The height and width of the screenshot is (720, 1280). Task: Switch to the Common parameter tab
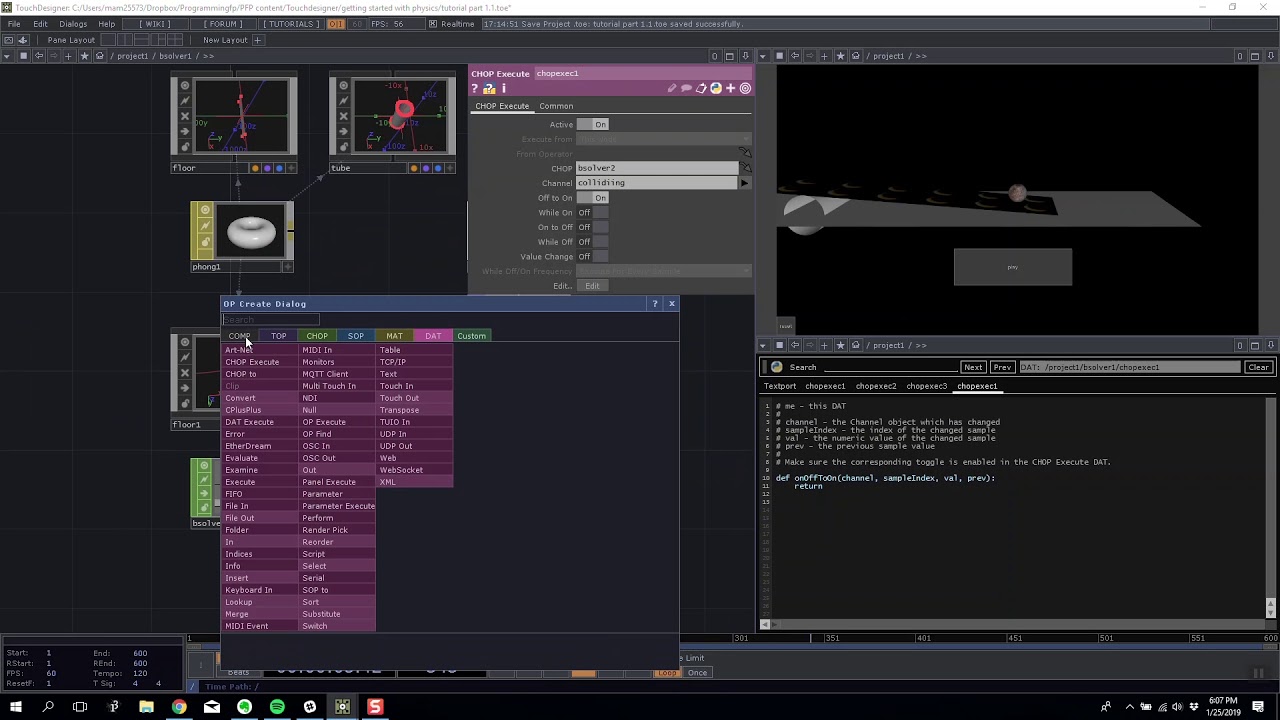click(x=556, y=106)
